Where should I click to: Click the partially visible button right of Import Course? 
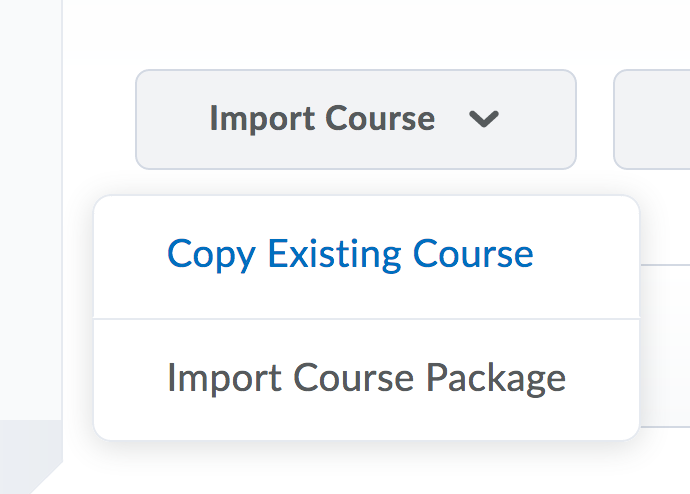point(652,119)
